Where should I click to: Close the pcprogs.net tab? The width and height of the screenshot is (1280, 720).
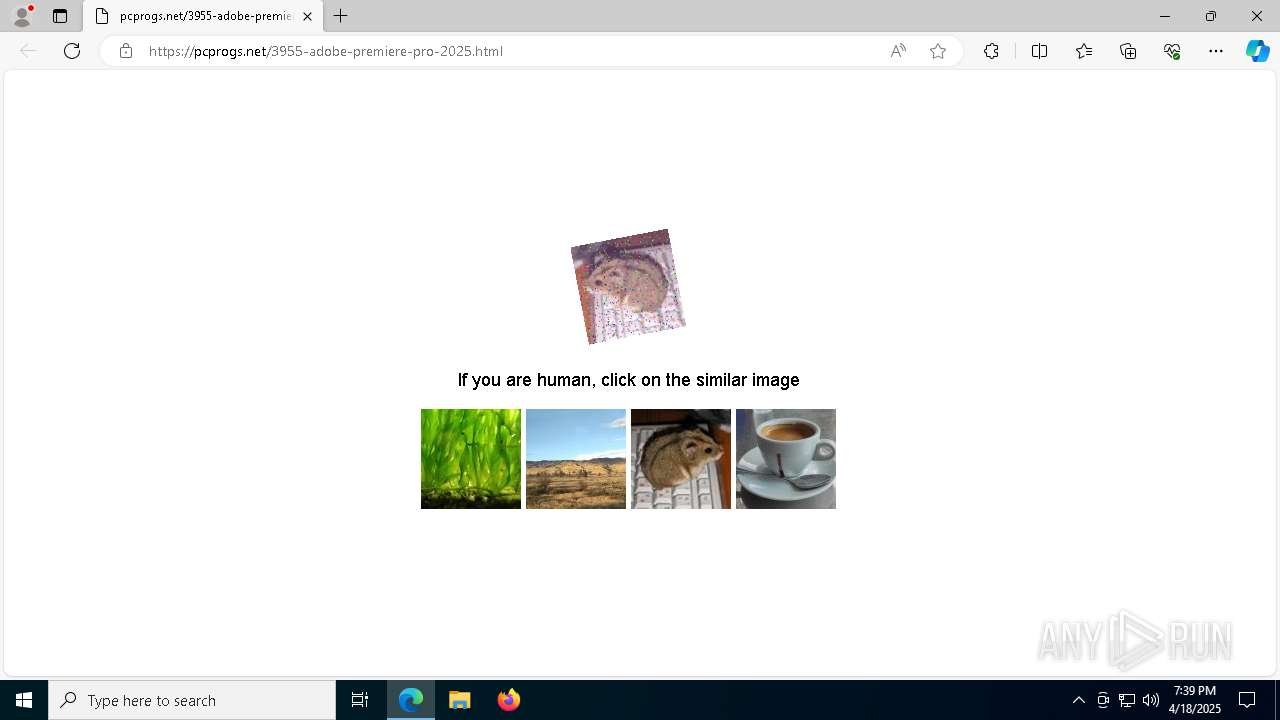[x=307, y=16]
